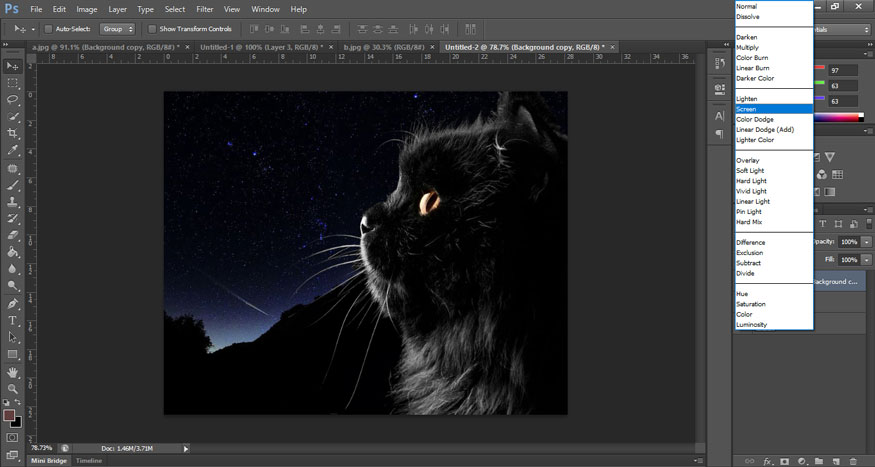This screenshot has width=875, height=467.
Task: Click the zoom percentage field 78.73%
Action: pyautogui.click(x=41, y=448)
